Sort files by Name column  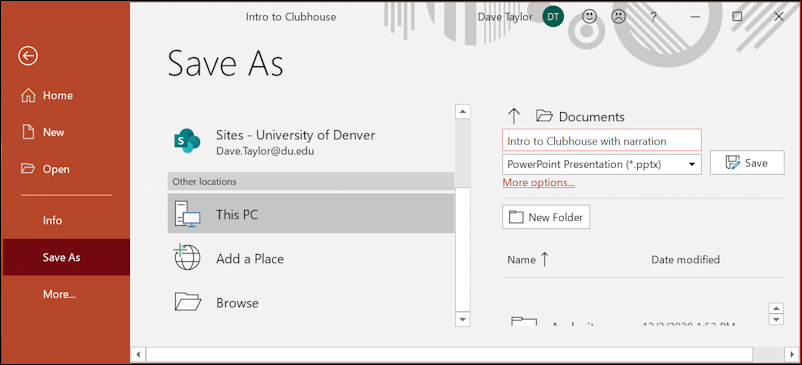coord(527,260)
